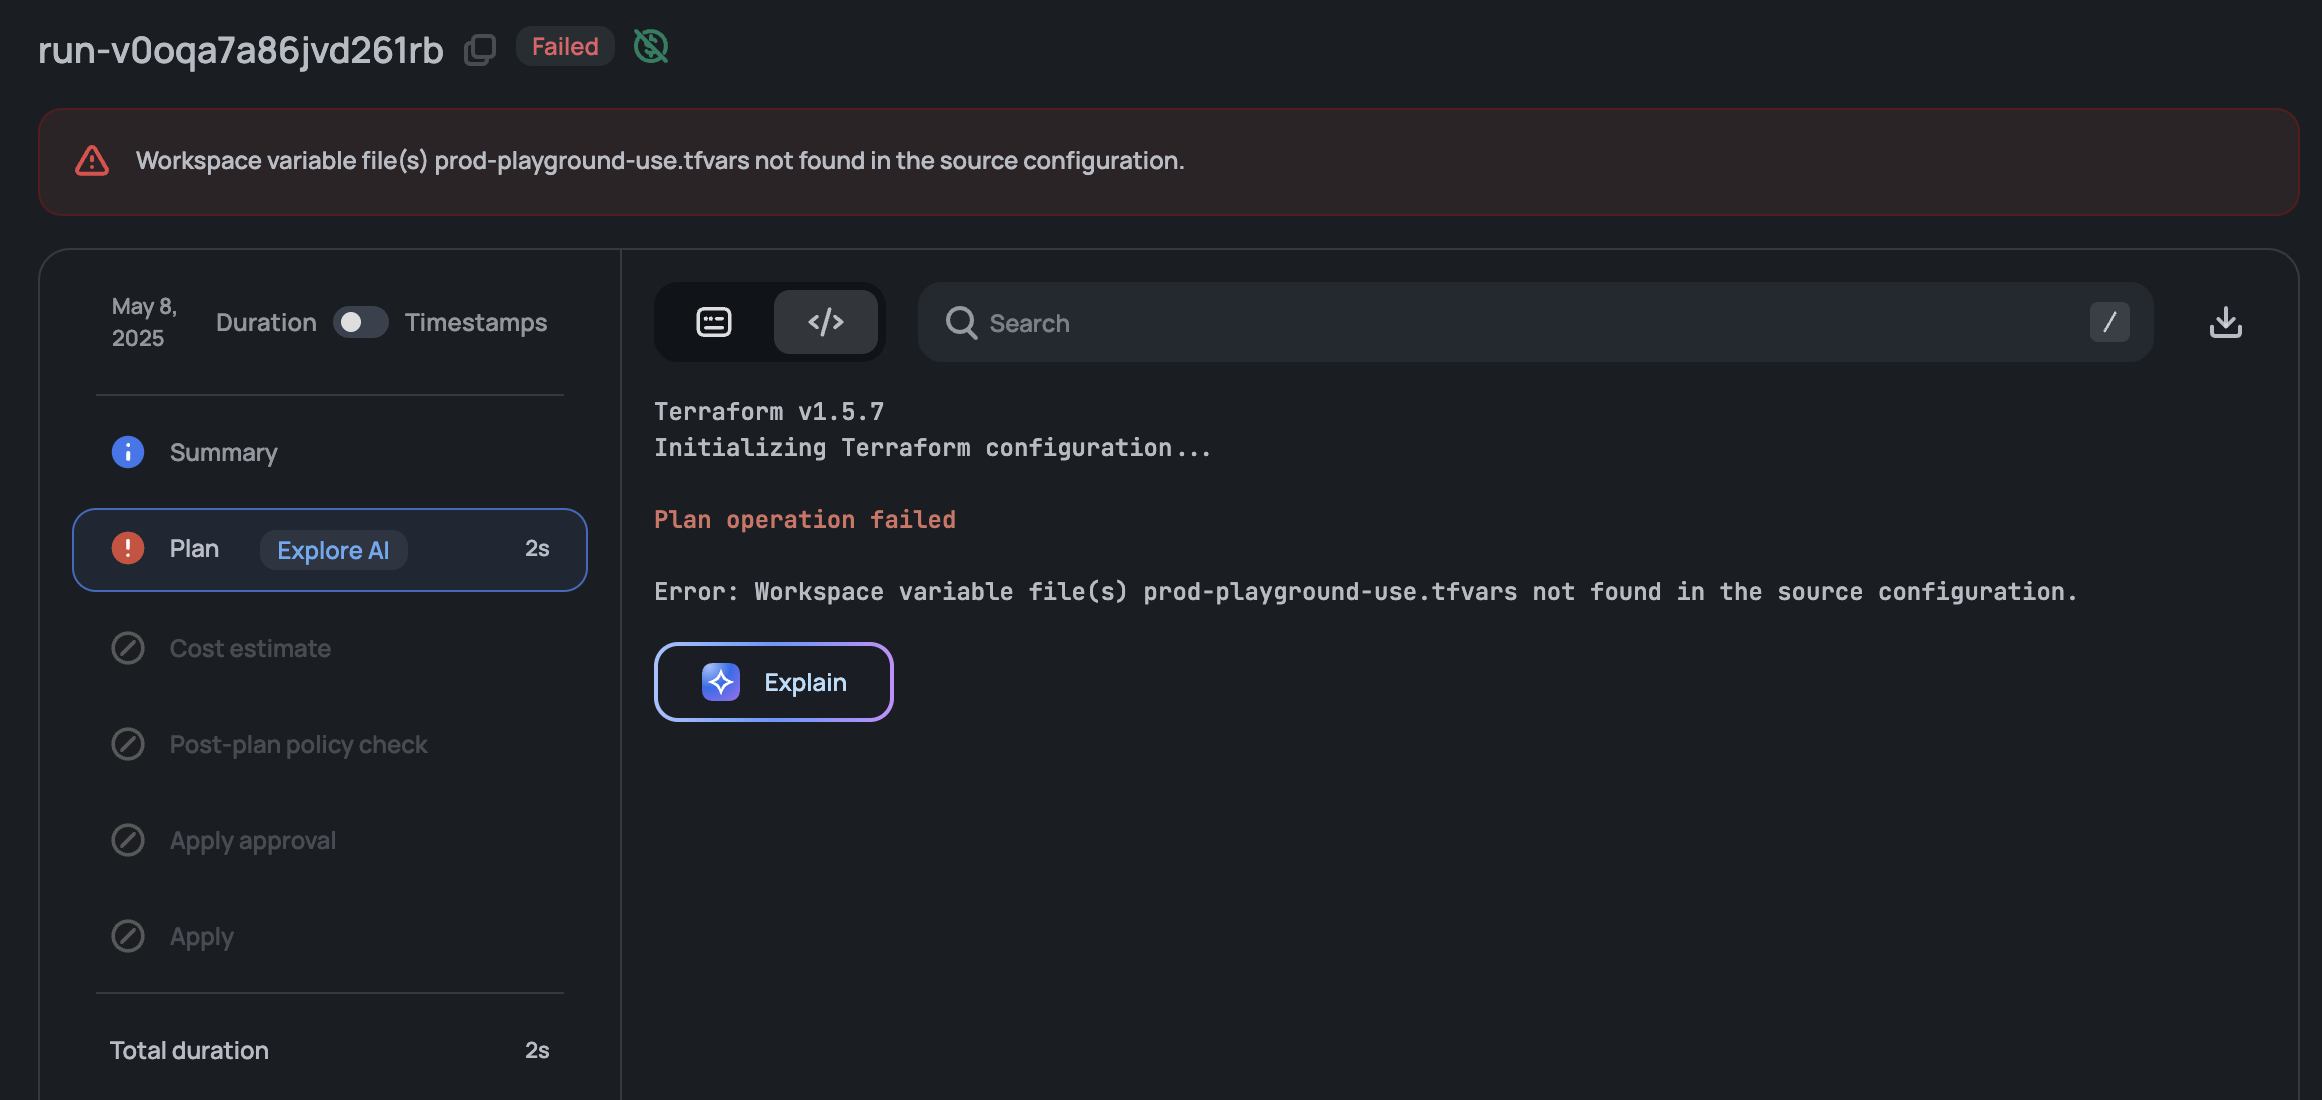This screenshot has height=1100, width=2322.
Task: Download the run log
Action: pyautogui.click(x=2225, y=322)
